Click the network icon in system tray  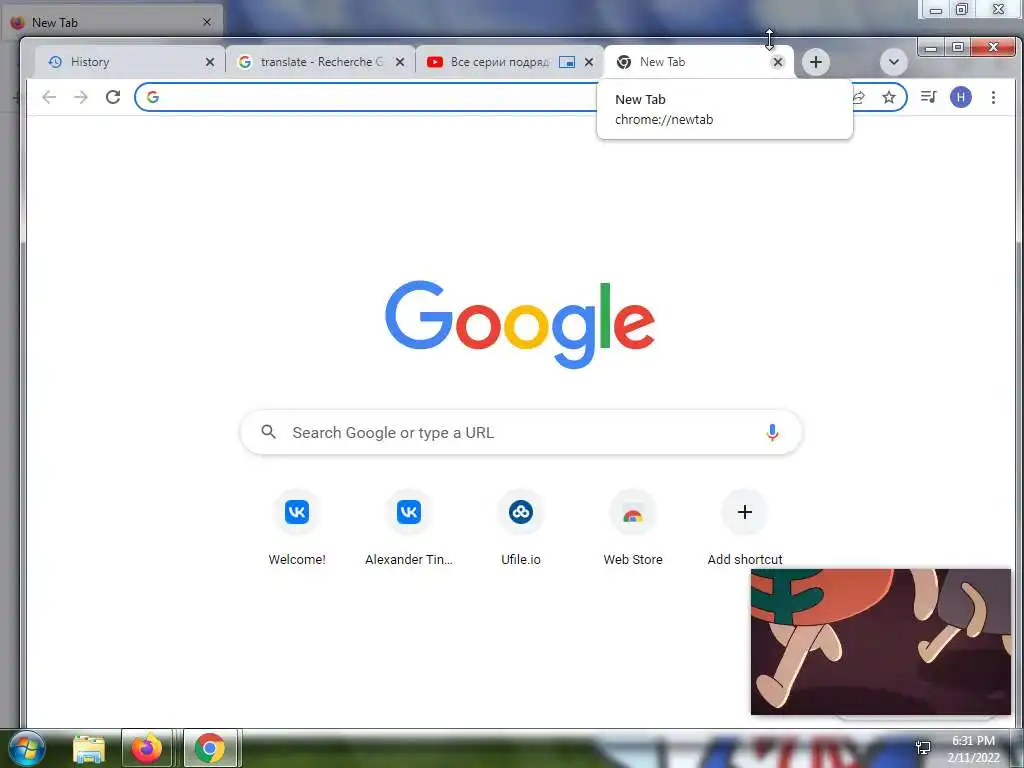923,747
